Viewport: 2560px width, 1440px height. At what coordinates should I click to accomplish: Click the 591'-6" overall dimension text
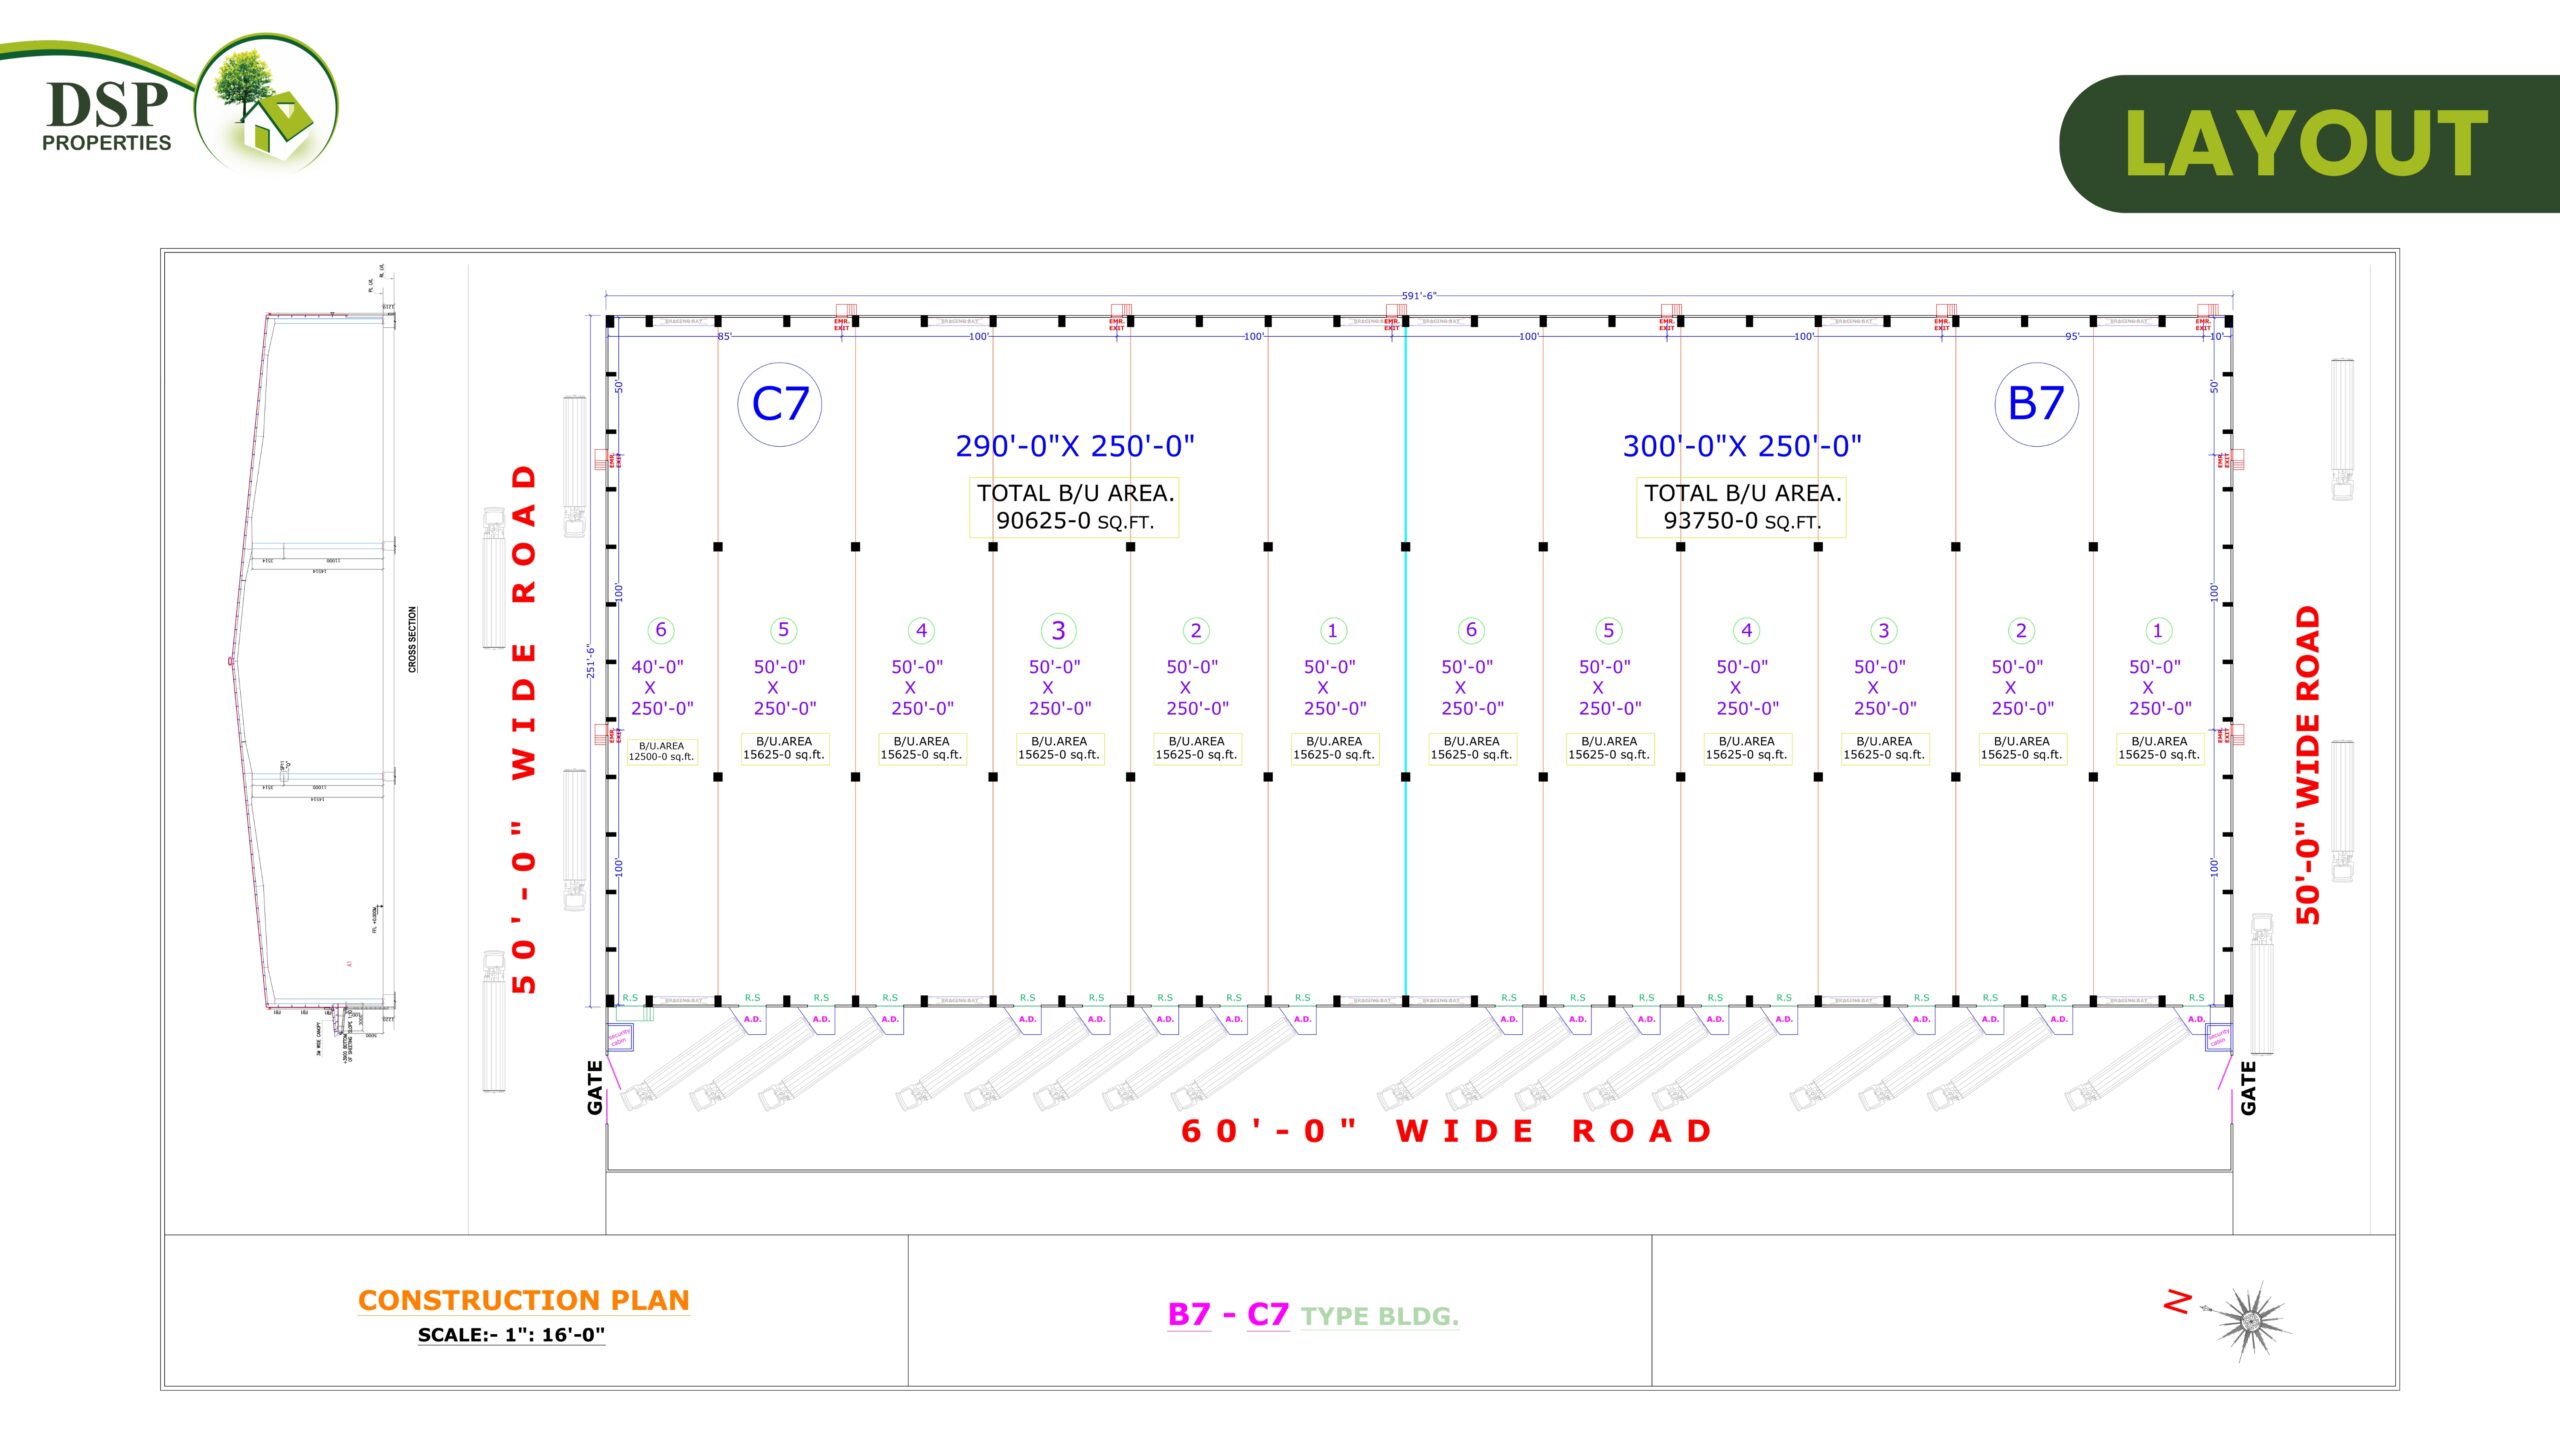point(1418,296)
